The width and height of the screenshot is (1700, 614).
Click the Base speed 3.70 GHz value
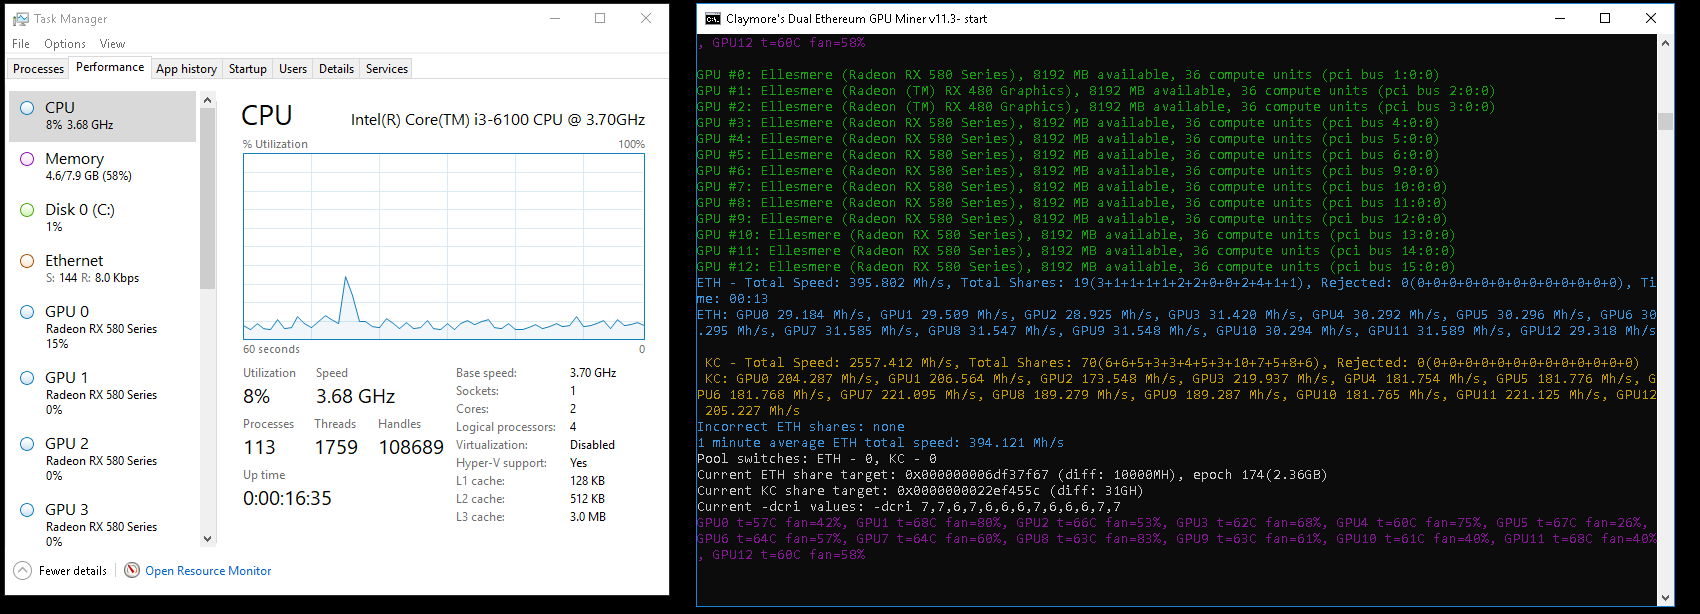tap(593, 373)
